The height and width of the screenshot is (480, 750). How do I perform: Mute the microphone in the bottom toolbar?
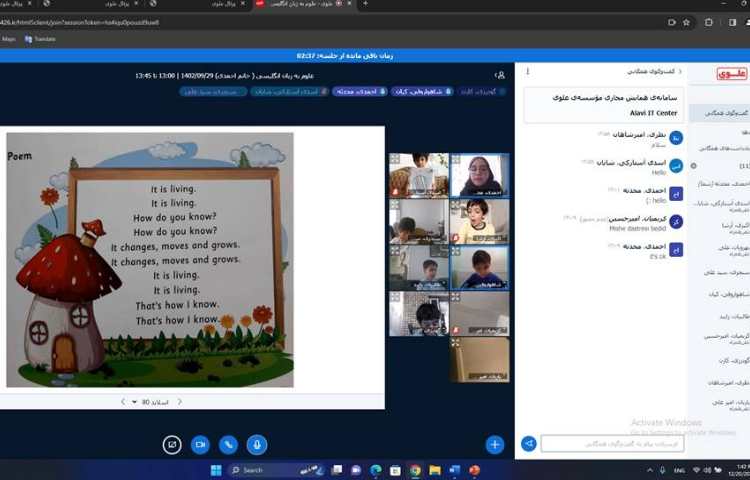257,444
